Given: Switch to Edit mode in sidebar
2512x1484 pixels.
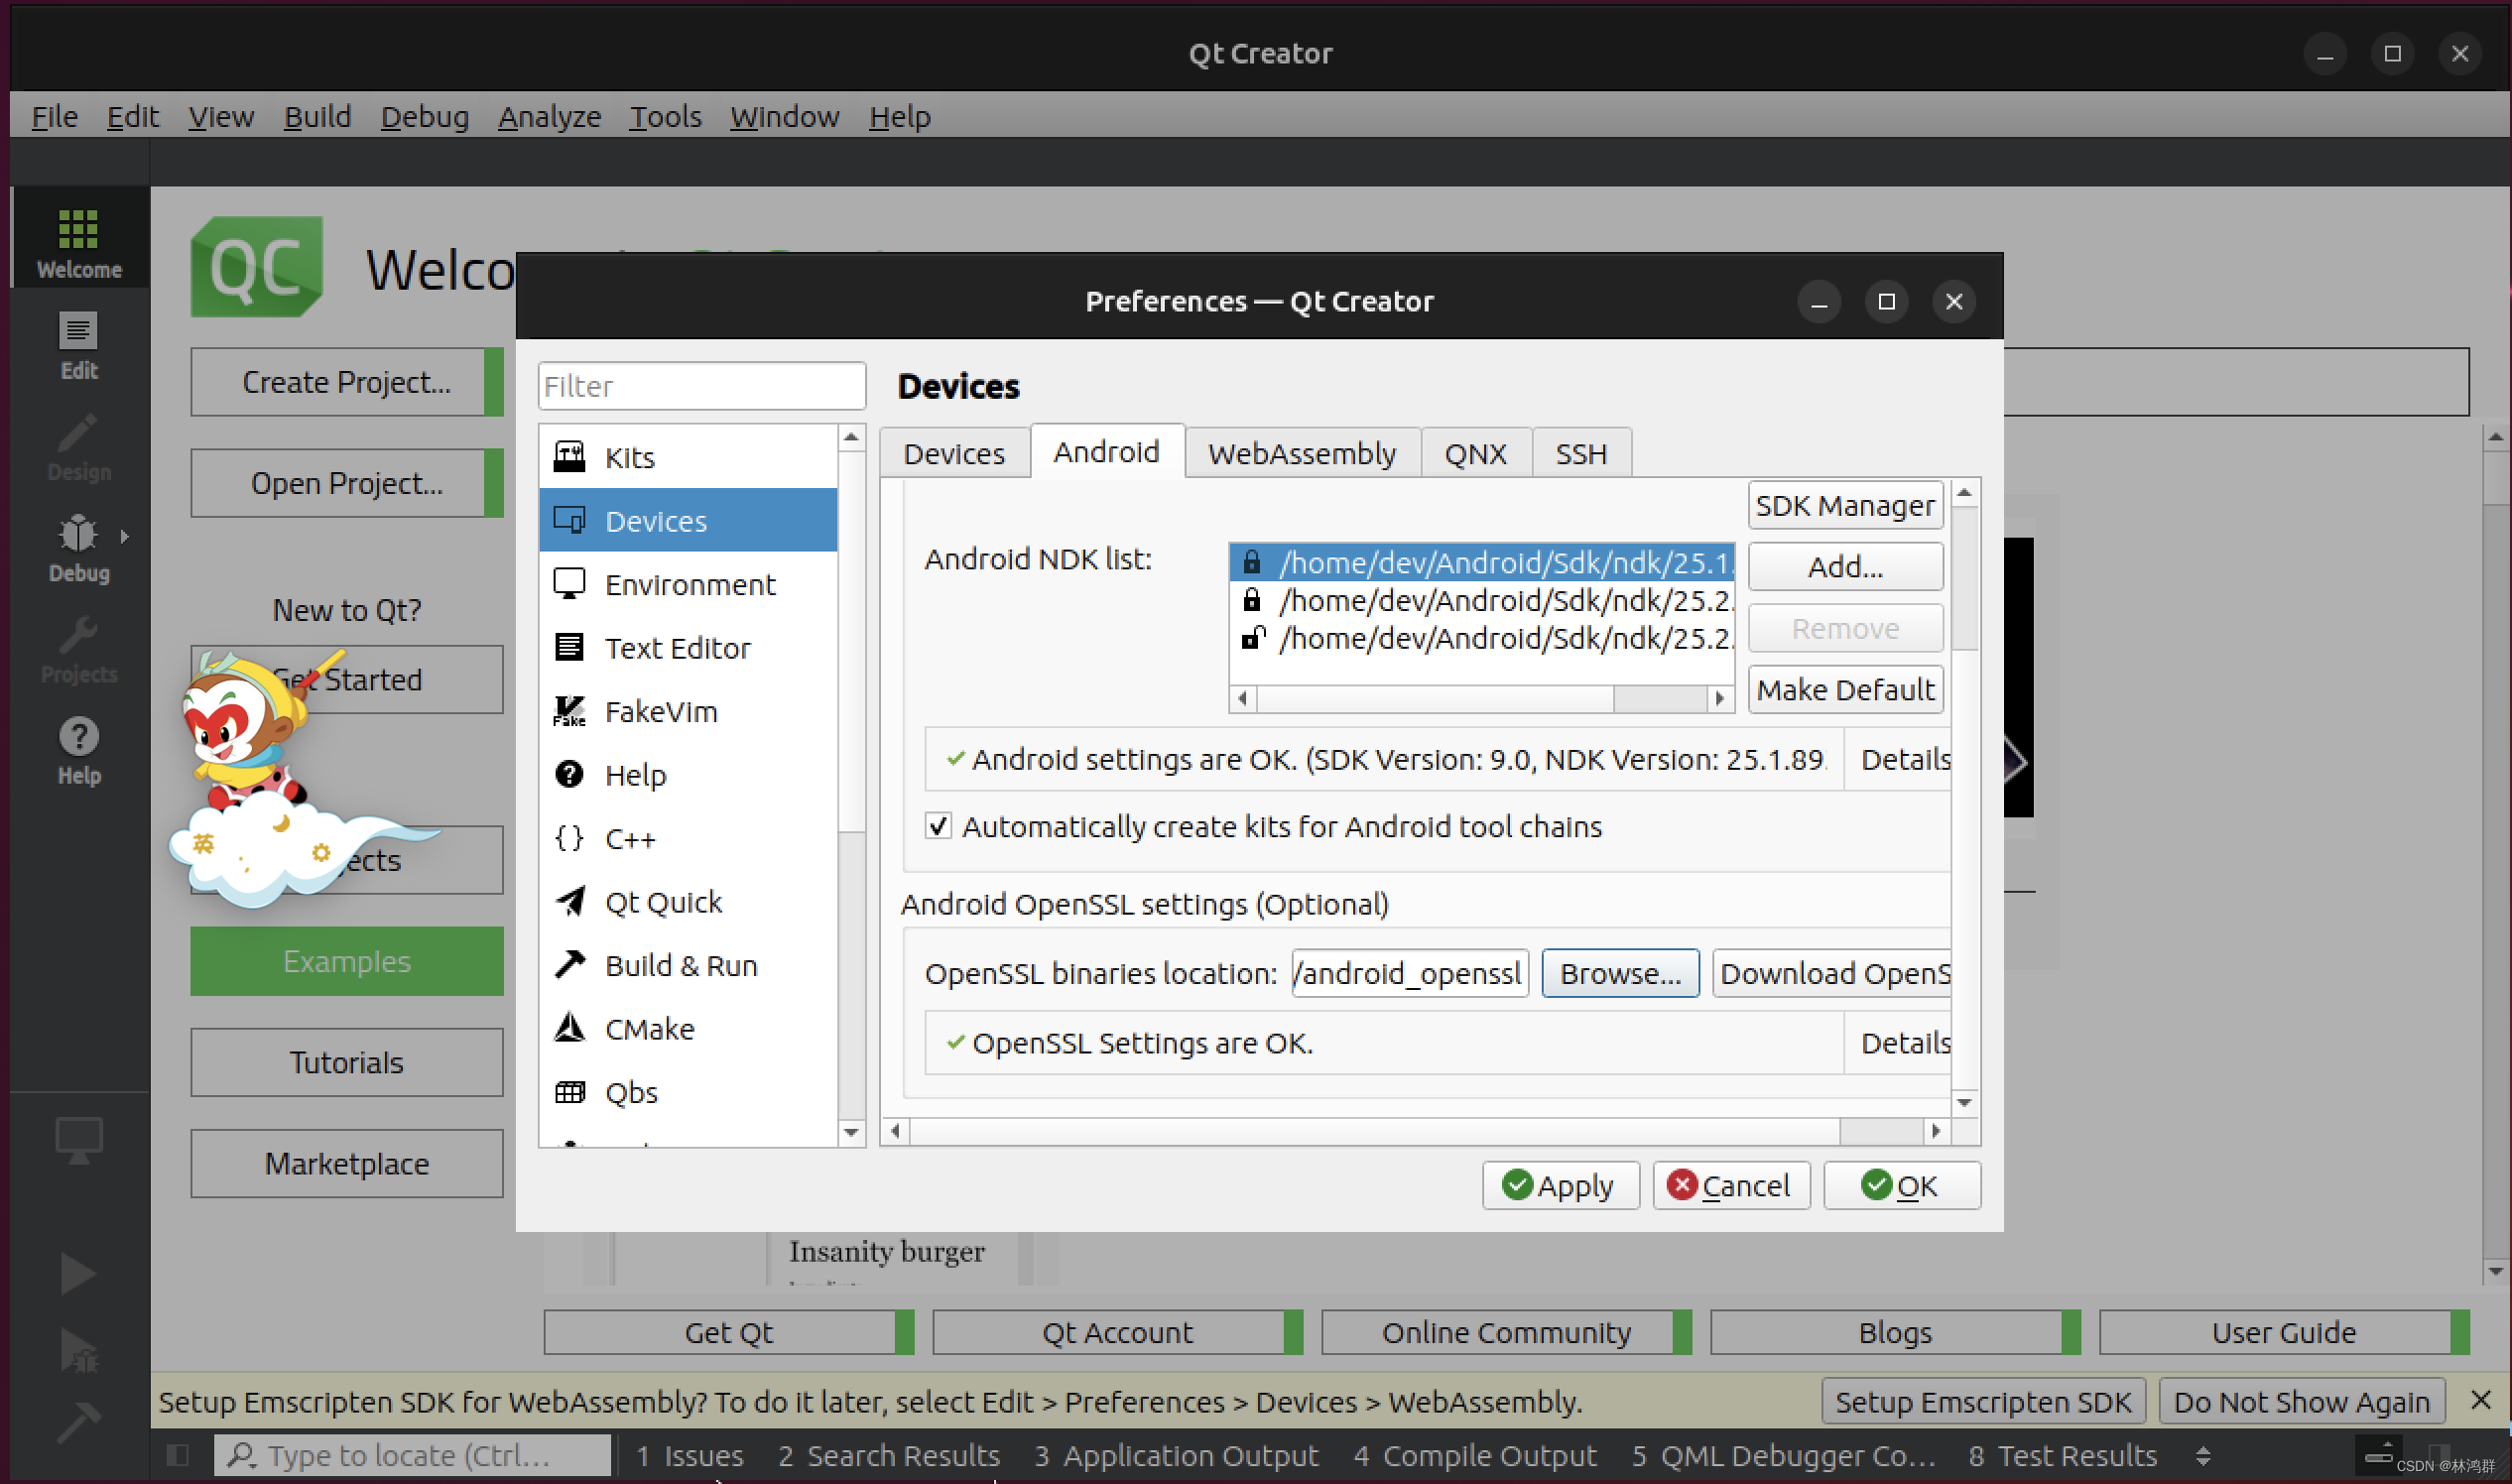Looking at the screenshot, I should tap(79, 345).
